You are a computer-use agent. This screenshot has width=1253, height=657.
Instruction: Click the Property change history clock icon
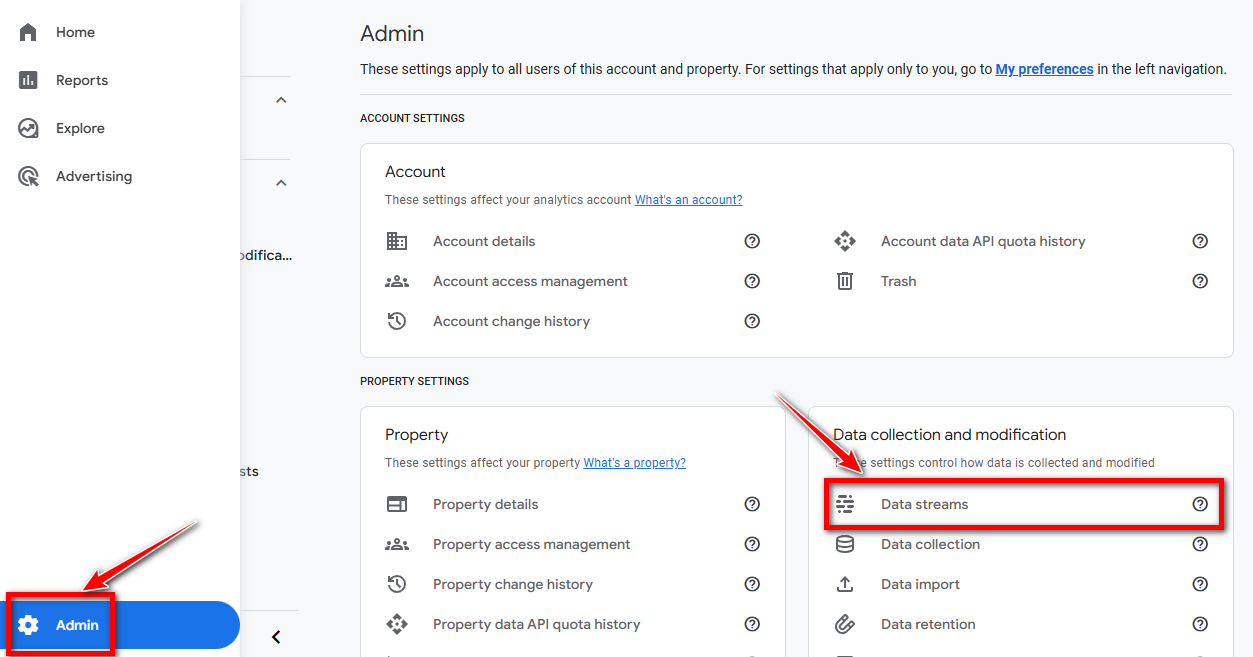pos(397,584)
